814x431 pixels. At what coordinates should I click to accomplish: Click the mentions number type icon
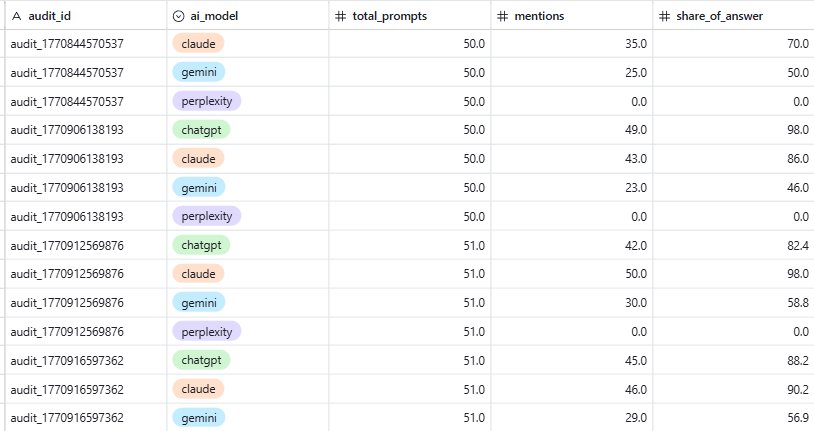(503, 16)
